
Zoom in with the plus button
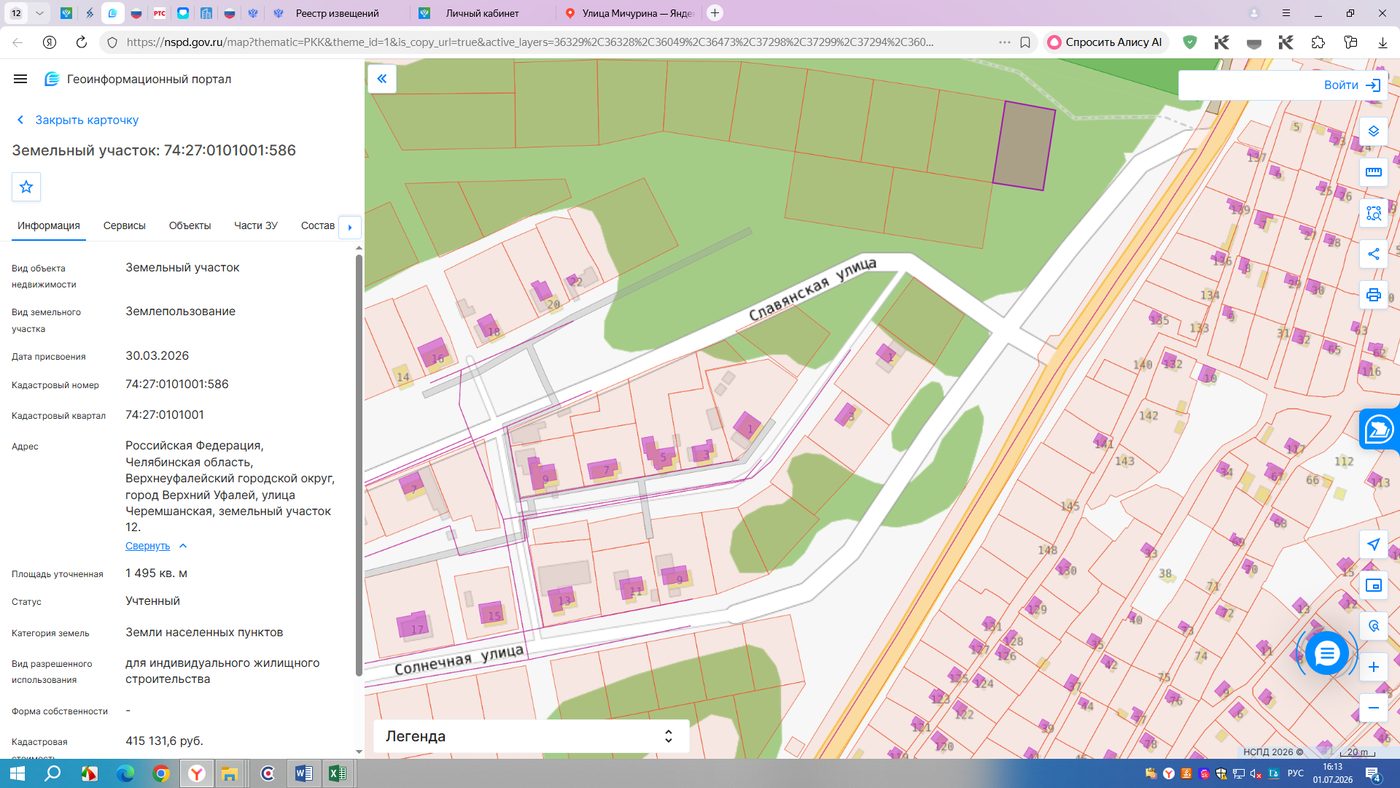coord(1374,667)
